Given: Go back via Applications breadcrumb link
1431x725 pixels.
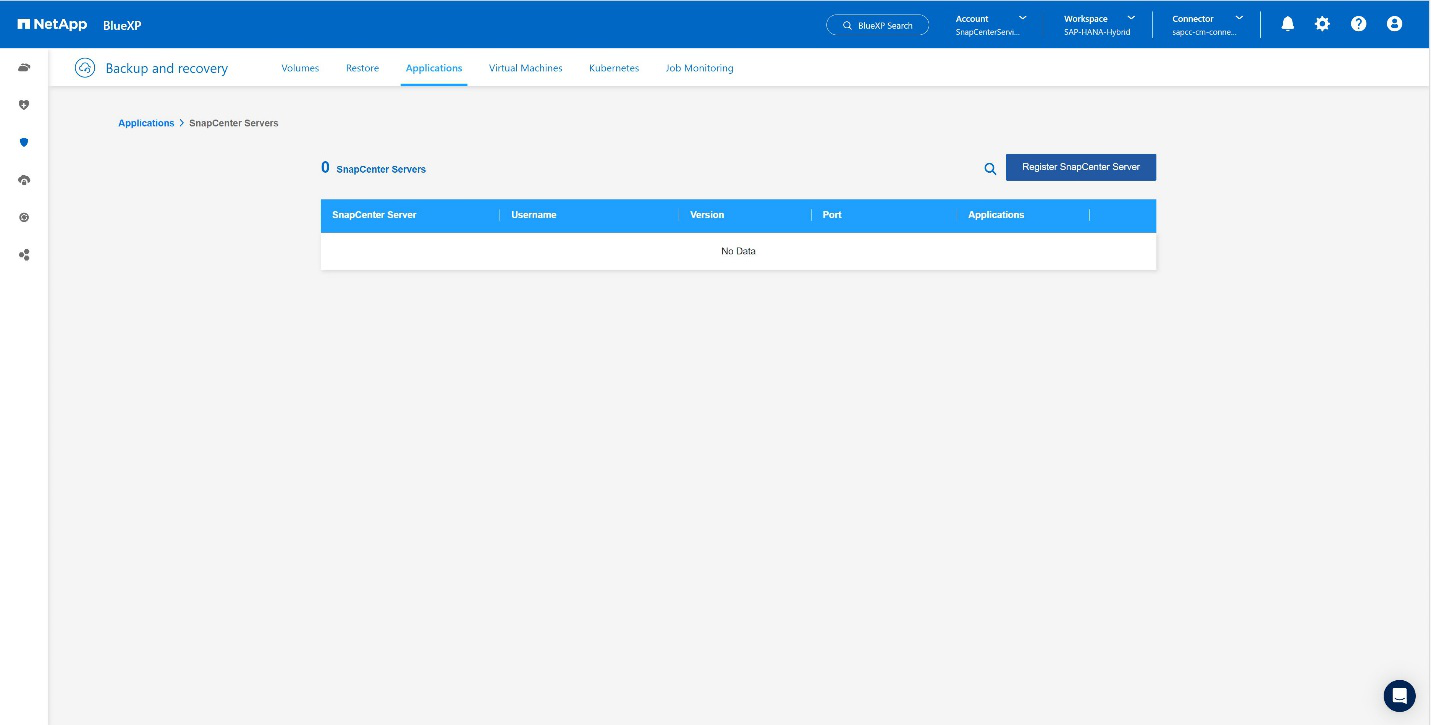Looking at the screenshot, I should 146,123.
